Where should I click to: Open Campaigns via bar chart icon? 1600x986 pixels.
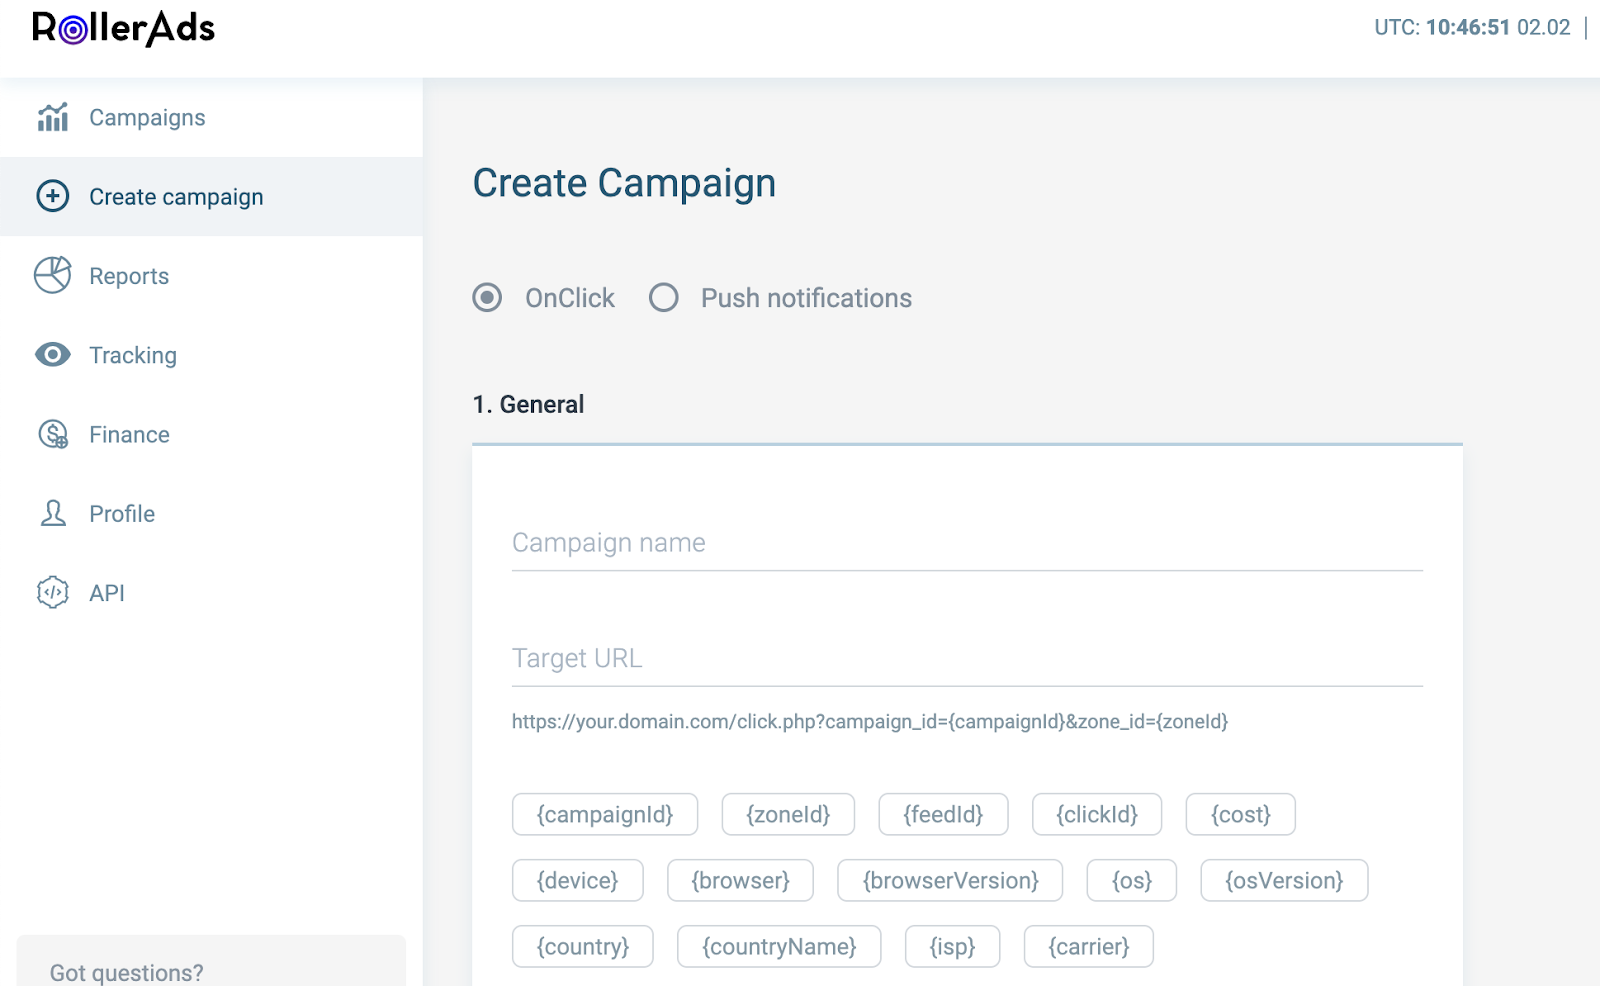click(53, 118)
